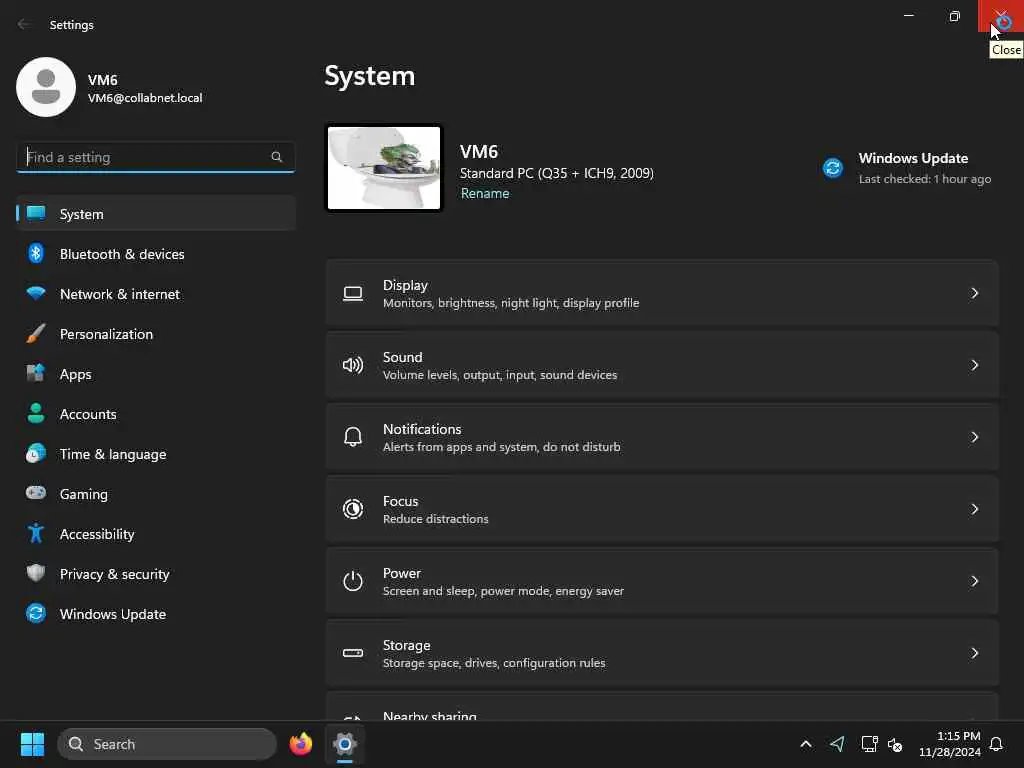
Task: Click the taskbar Search box
Action: tap(167, 744)
